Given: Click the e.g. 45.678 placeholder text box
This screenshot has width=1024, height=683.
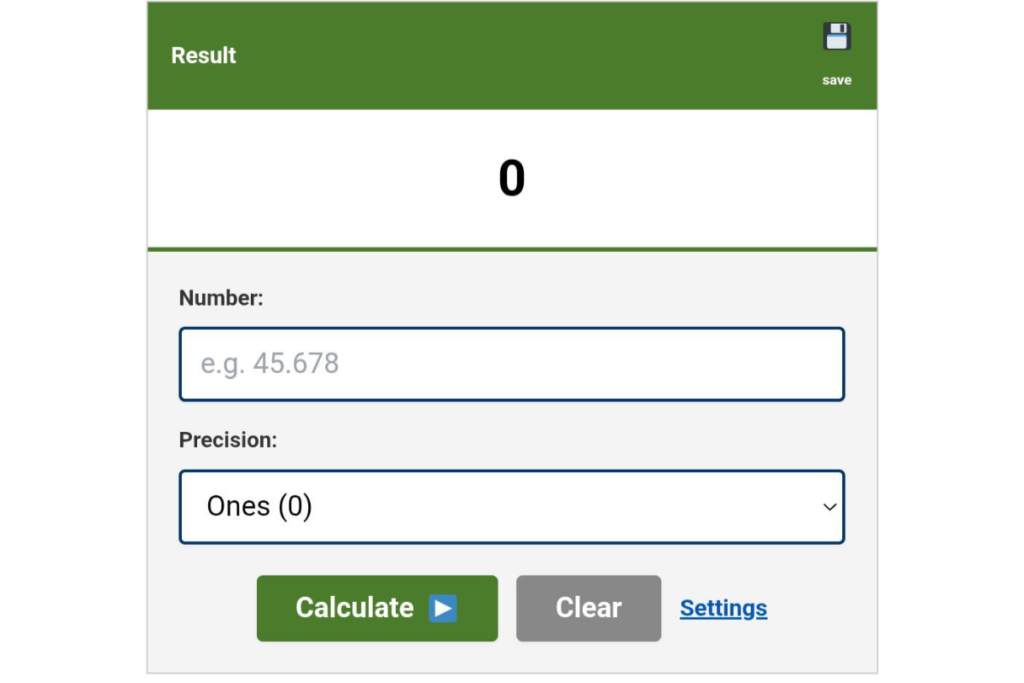Looking at the screenshot, I should click(512, 364).
